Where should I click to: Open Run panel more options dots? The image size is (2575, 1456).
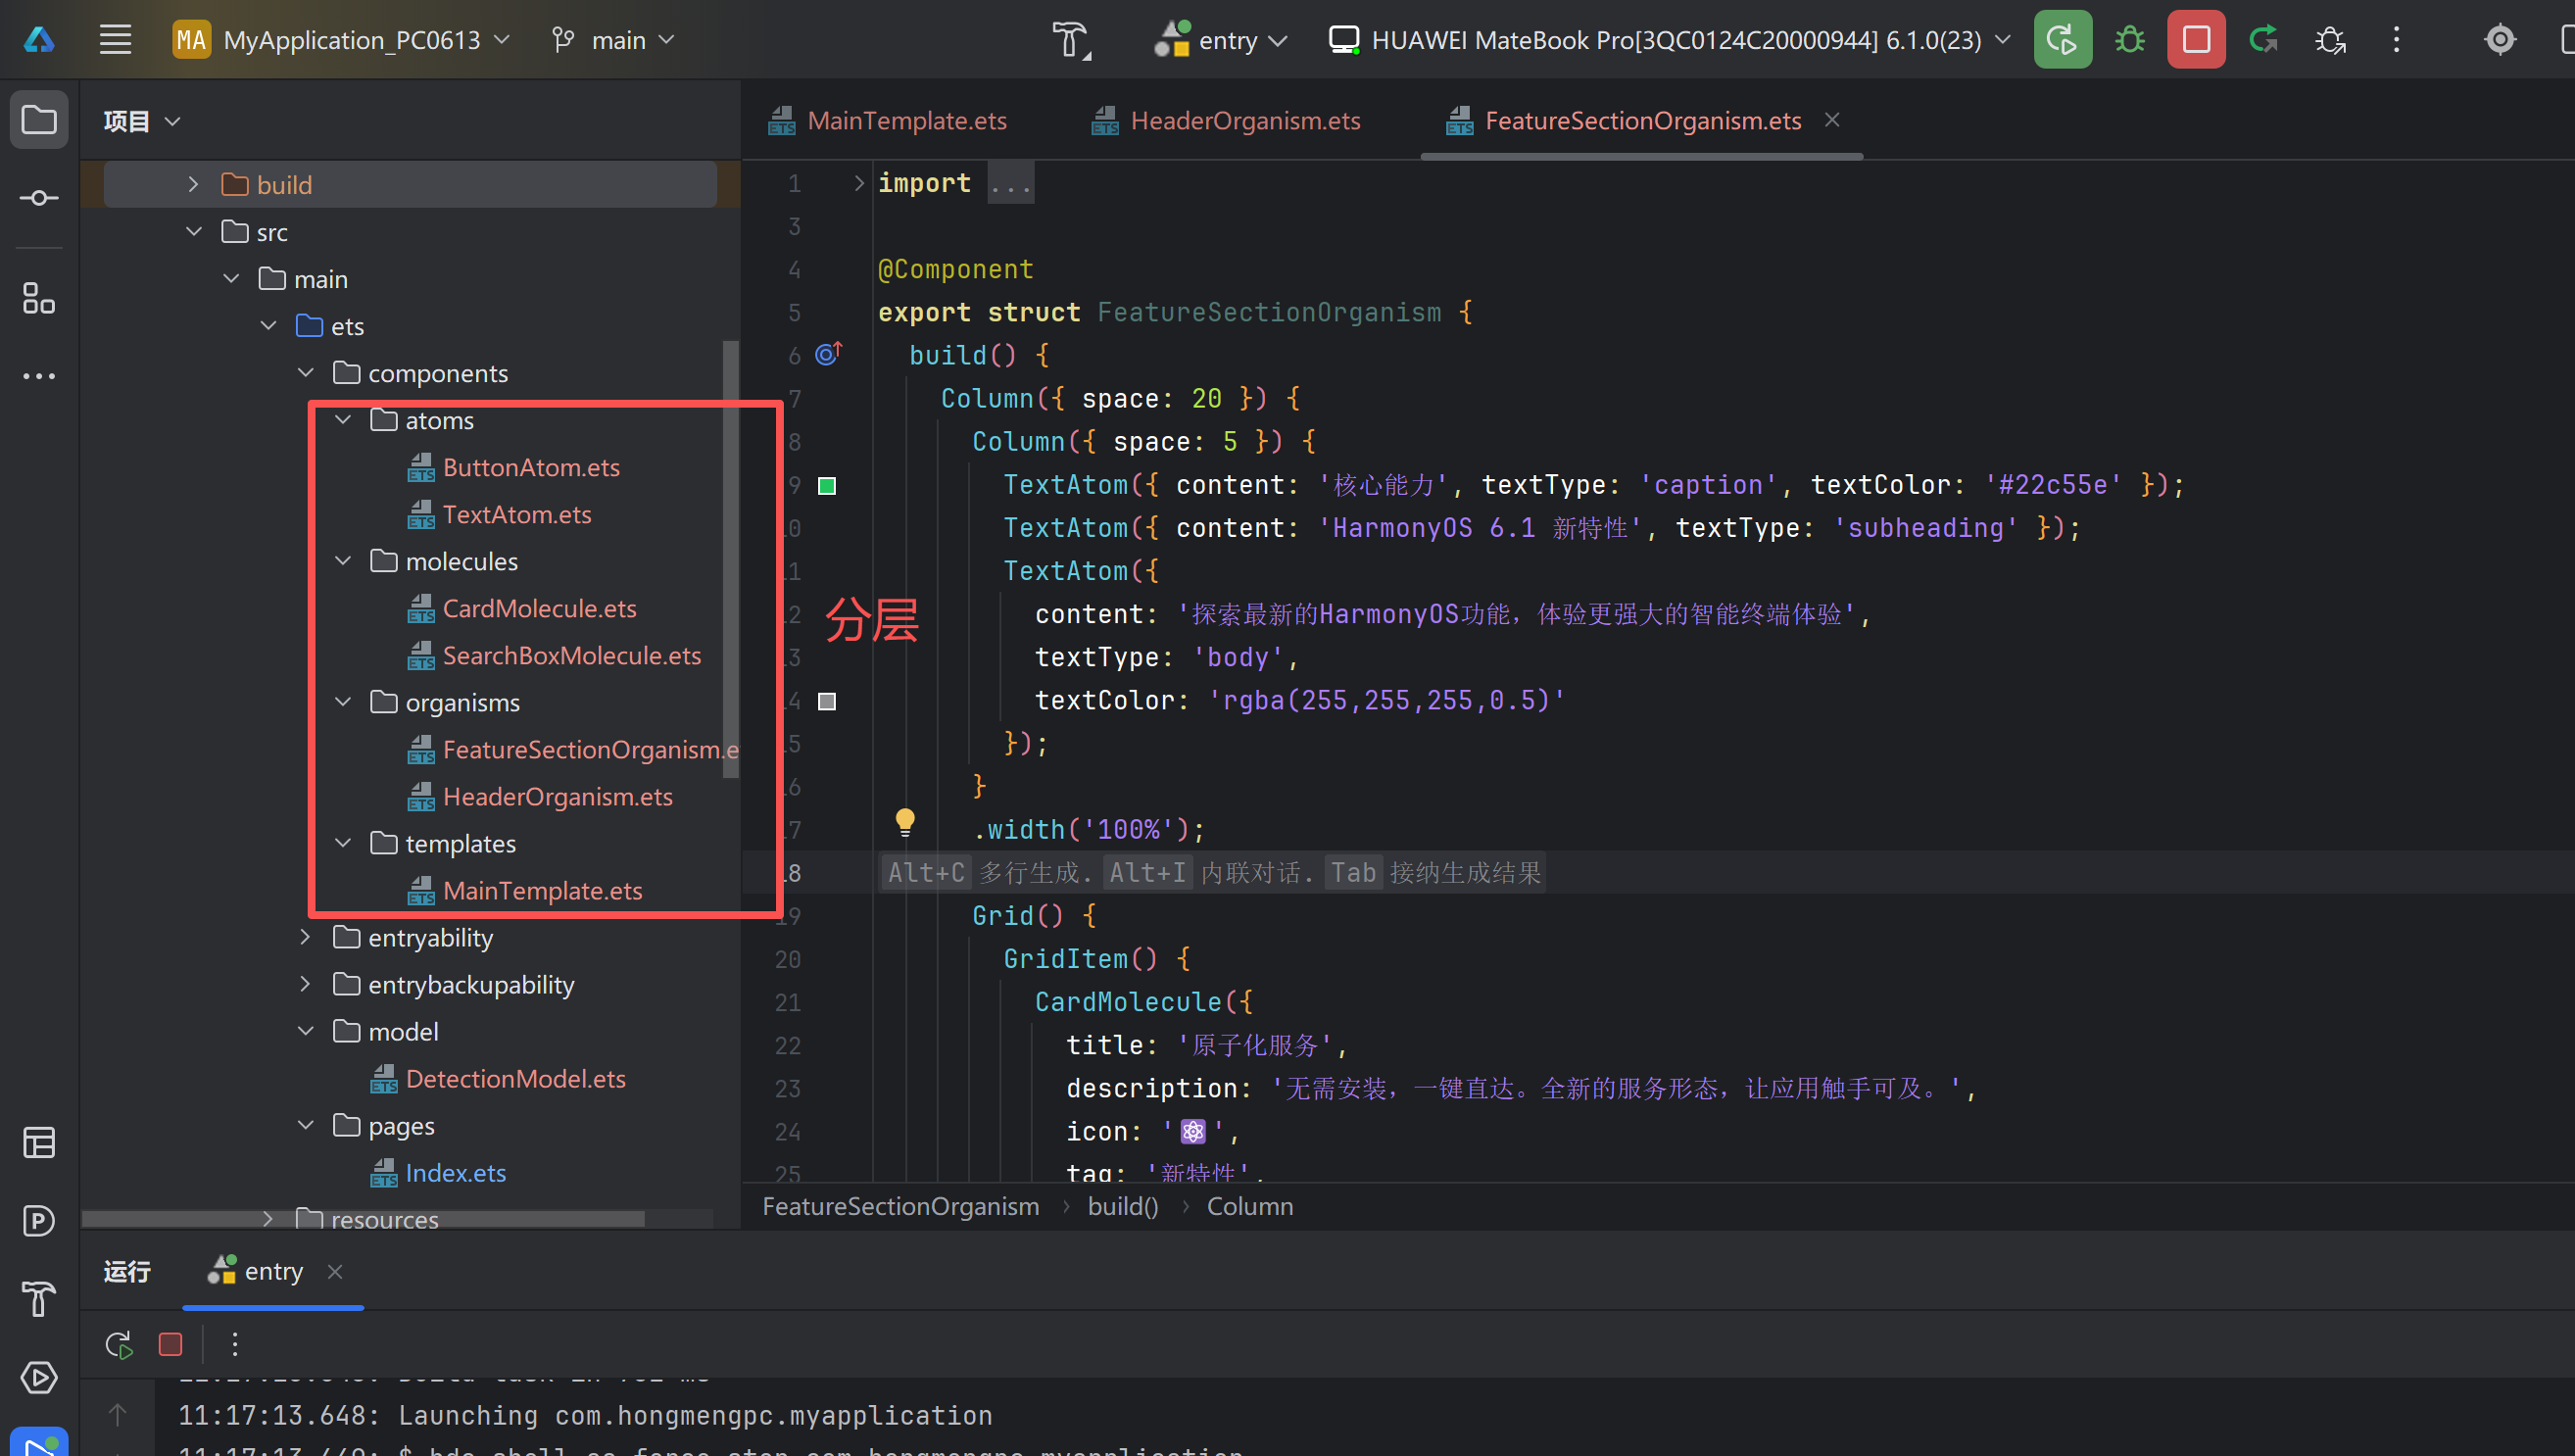pyautogui.click(x=235, y=1344)
